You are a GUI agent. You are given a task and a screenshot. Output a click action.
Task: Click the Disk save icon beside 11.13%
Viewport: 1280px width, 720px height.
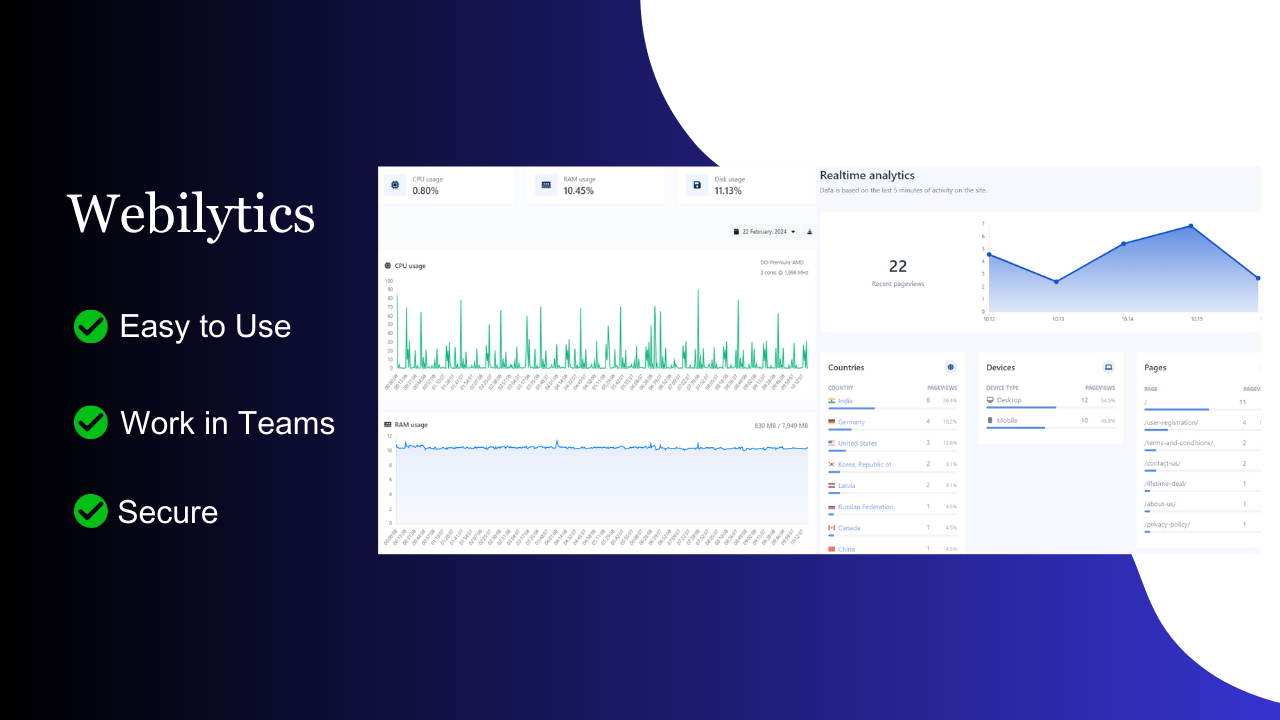697,185
